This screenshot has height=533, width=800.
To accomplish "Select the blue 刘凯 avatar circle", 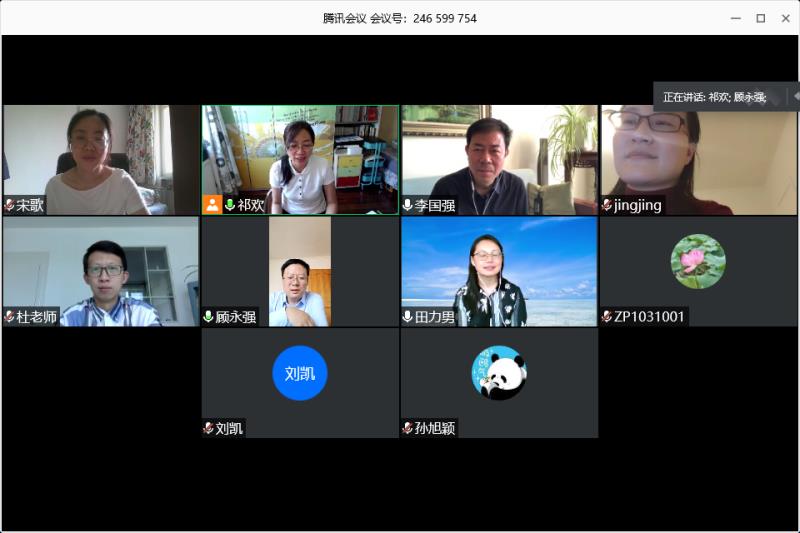I will pyautogui.click(x=300, y=373).
